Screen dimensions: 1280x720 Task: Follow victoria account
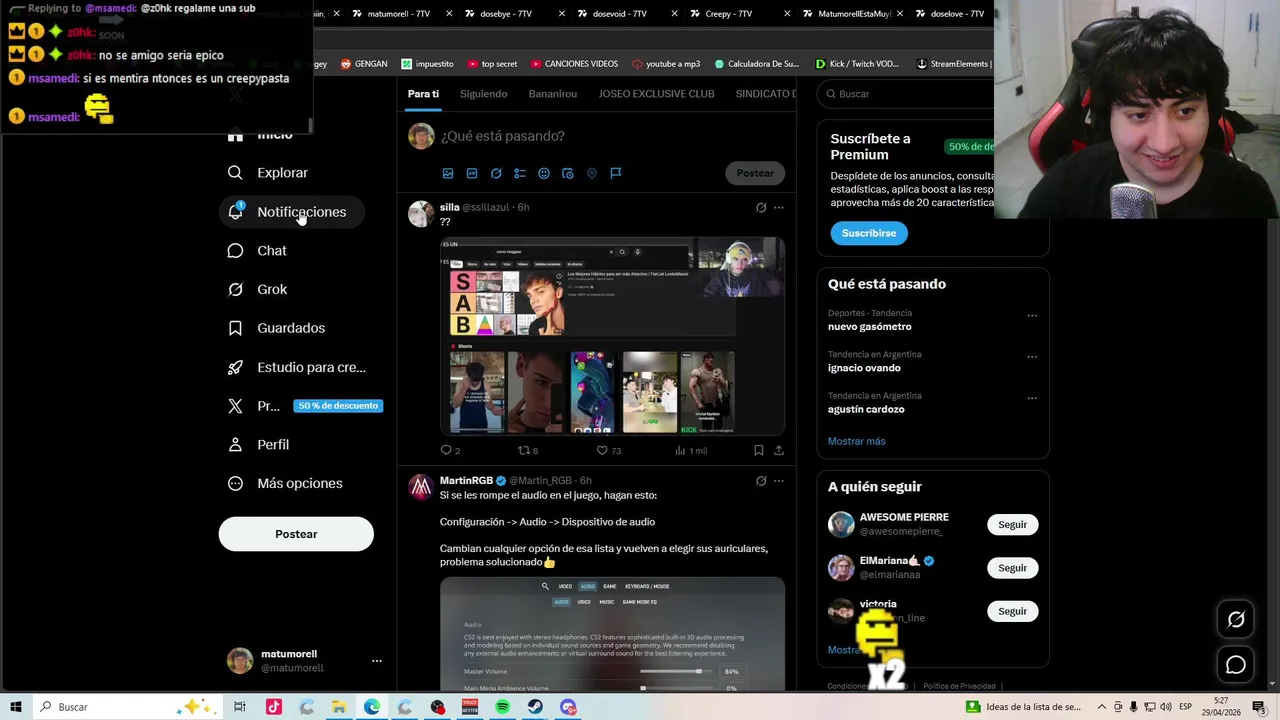pyautogui.click(x=1012, y=611)
